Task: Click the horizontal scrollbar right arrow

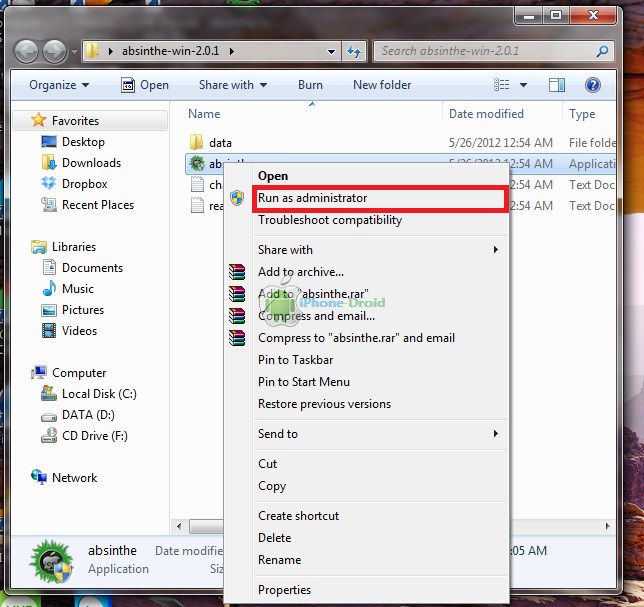Action: click(x=607, y=526)
